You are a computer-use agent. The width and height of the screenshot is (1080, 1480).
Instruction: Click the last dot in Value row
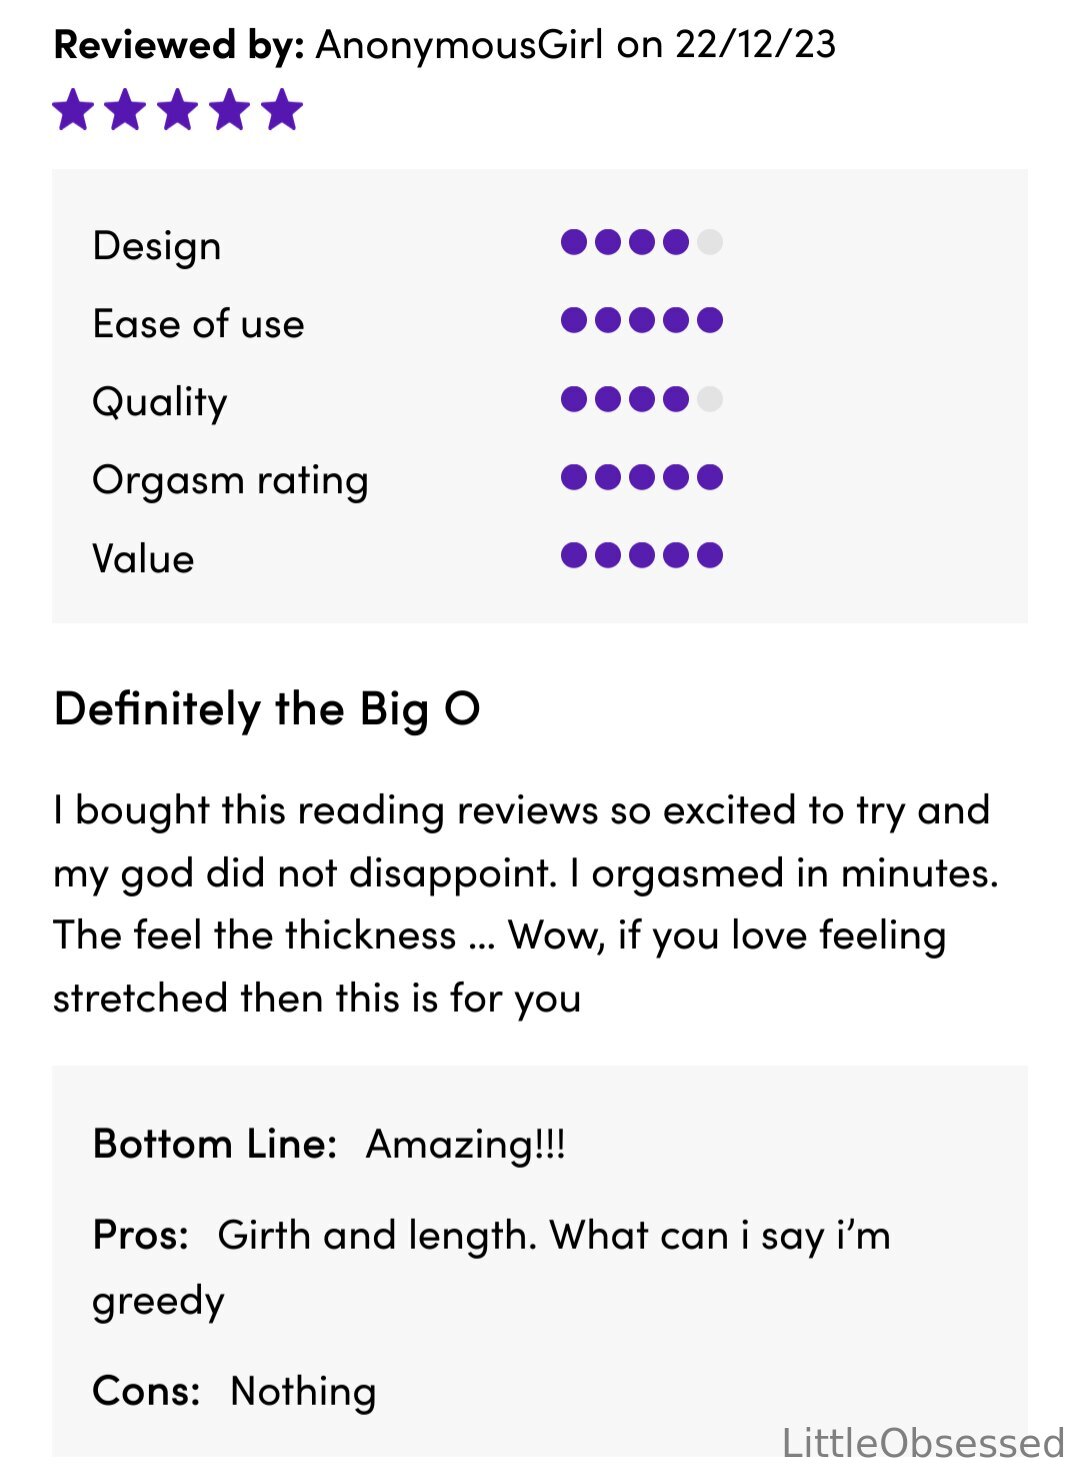[x=710, y=555]
